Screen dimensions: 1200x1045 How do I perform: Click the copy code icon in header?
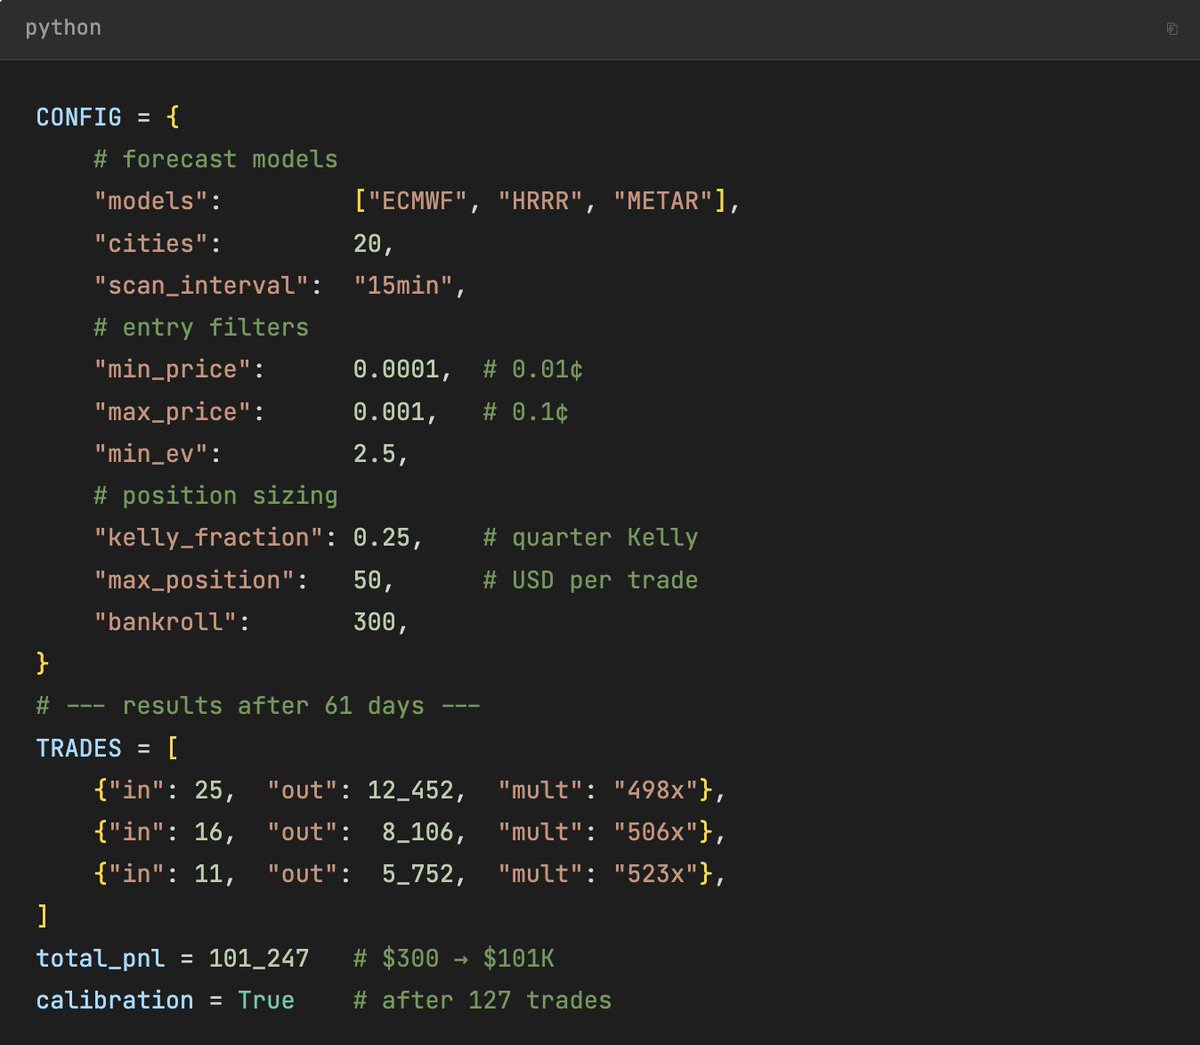coord(1172,29)
